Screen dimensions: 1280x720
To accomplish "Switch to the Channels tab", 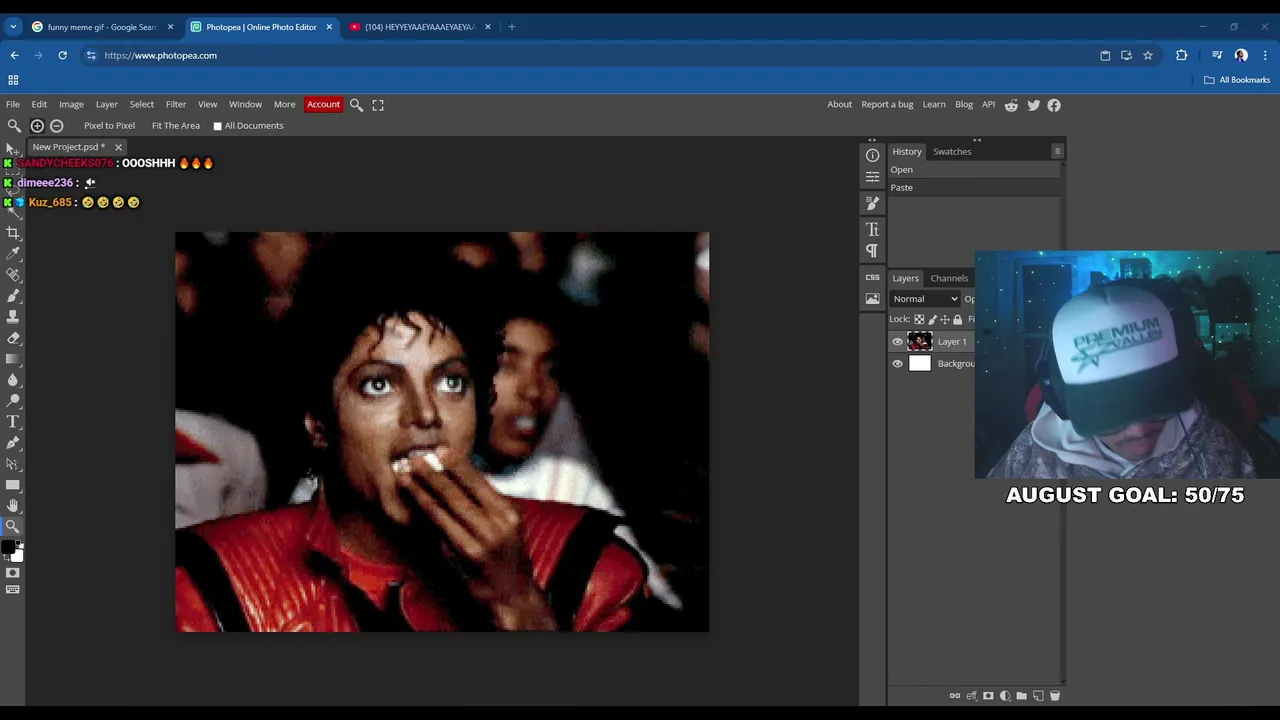I will pyautogui.click(x=949, y=279).
